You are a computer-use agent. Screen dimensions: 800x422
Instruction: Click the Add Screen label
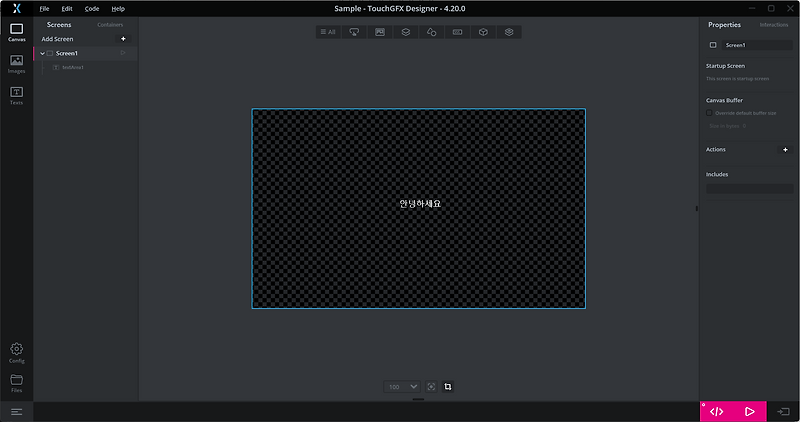point(57,39)
